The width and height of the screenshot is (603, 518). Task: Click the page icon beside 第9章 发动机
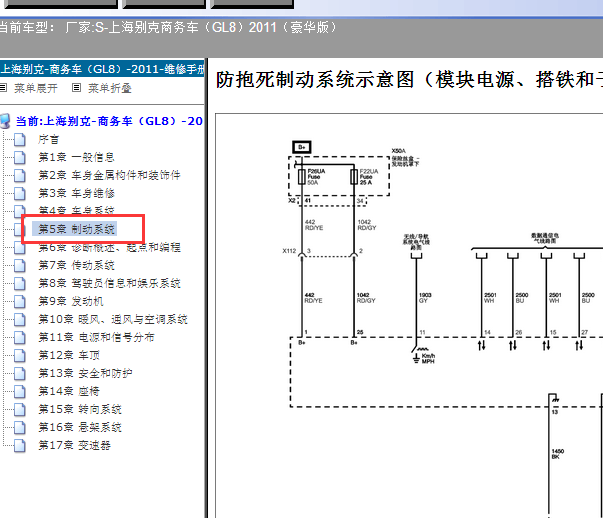click(20, 302)
